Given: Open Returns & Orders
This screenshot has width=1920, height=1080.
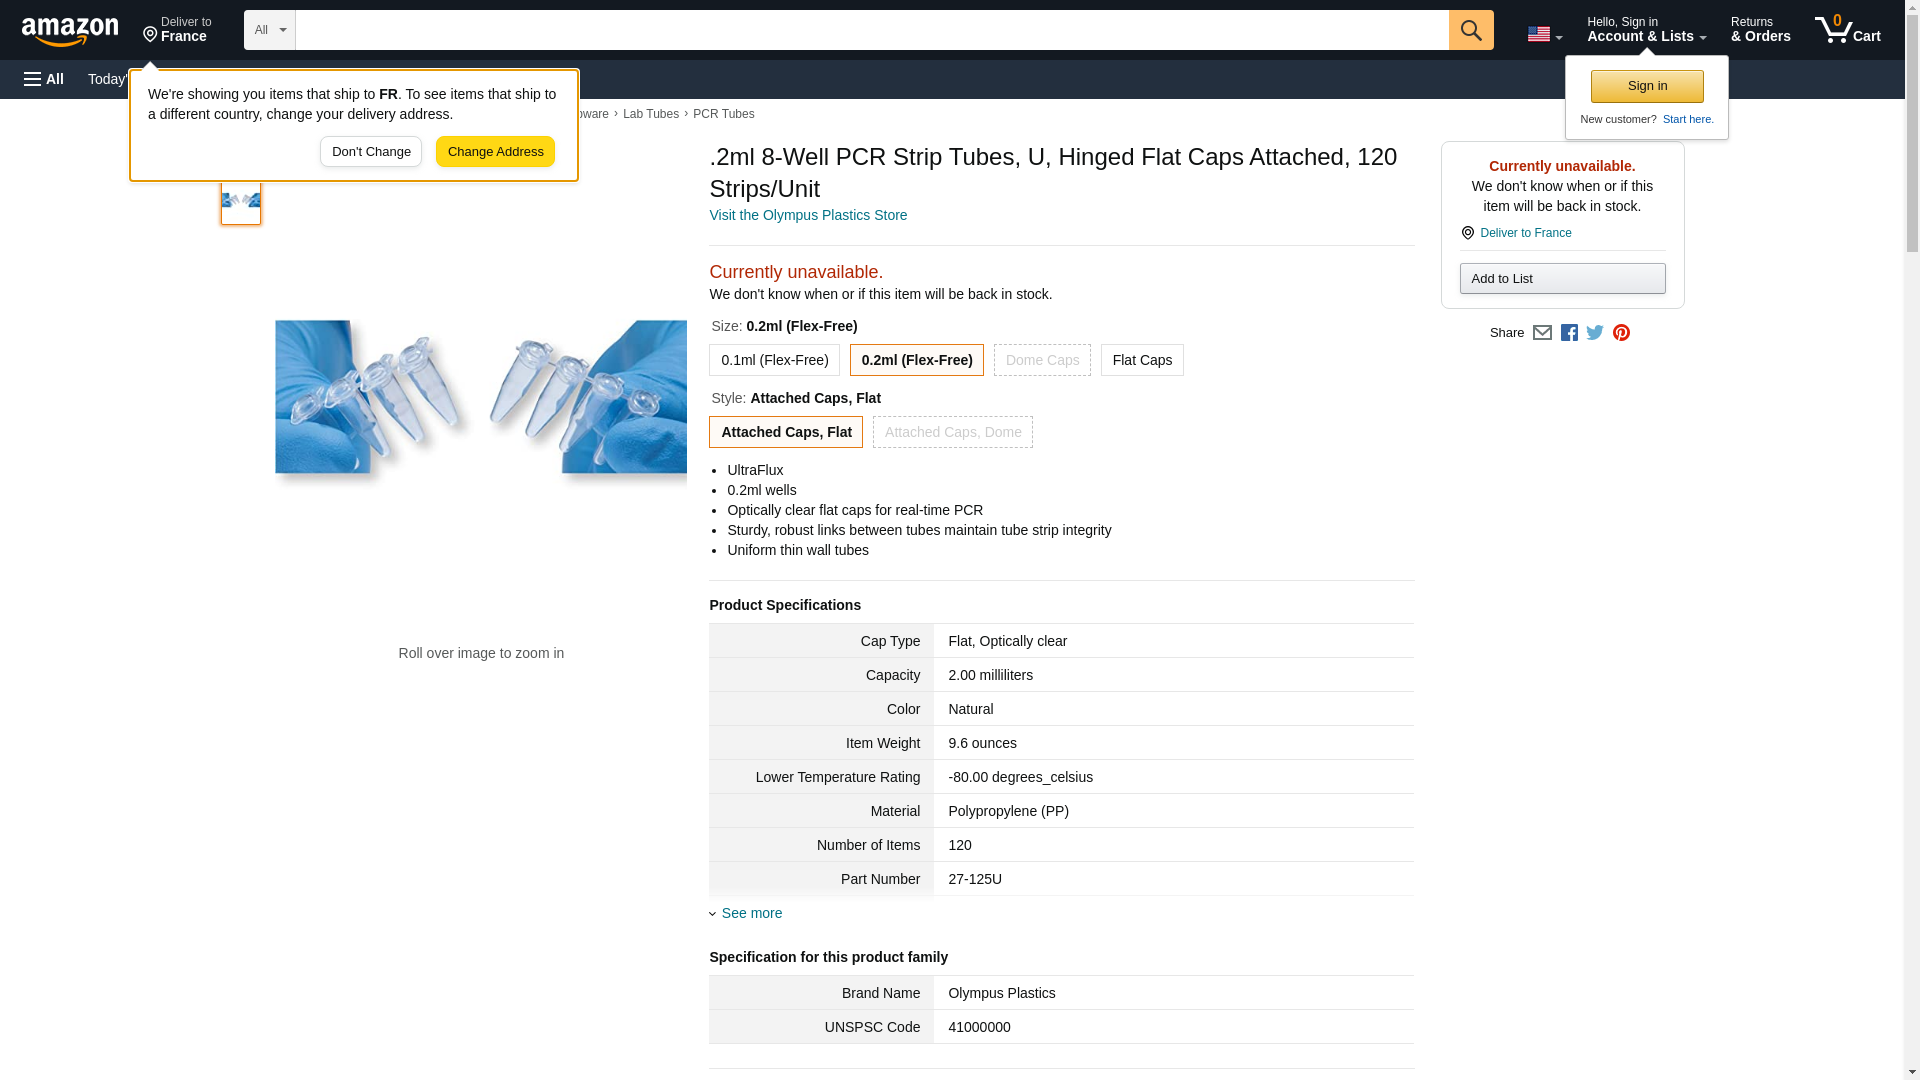Looking at the screenshot, I should tap(1760, 30).
